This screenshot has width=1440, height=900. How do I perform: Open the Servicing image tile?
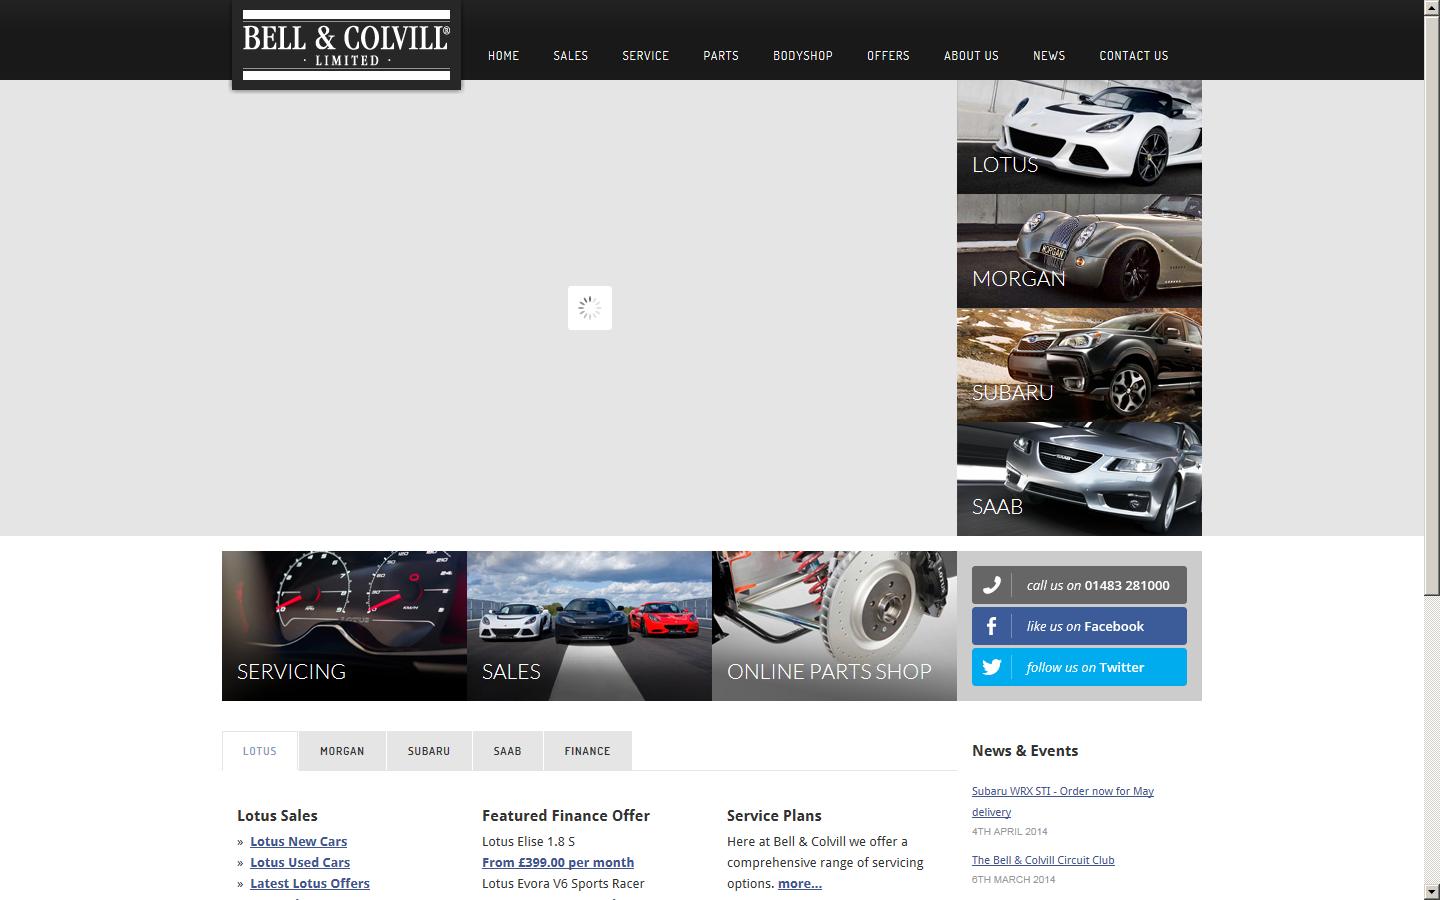click(344, 626)
